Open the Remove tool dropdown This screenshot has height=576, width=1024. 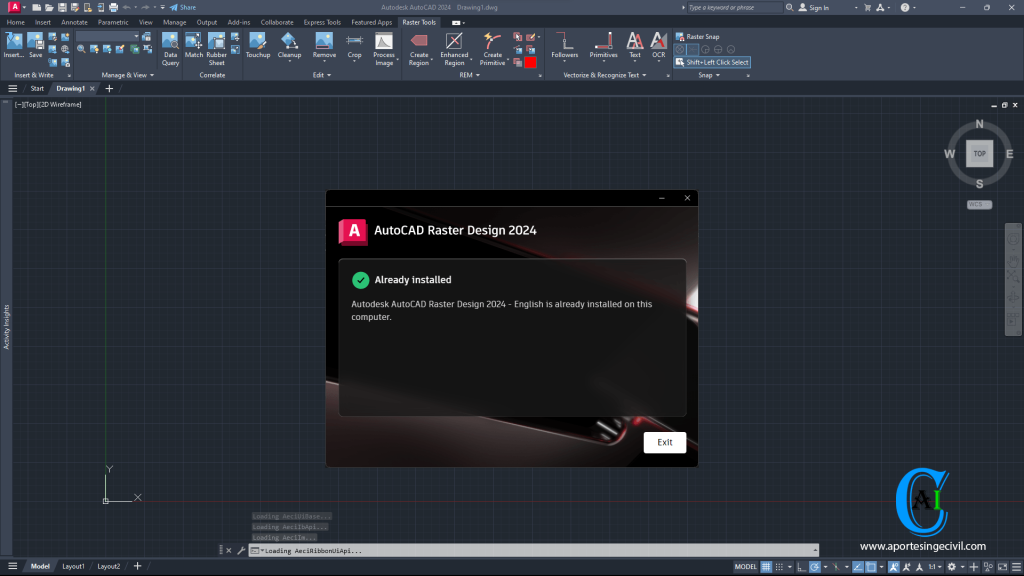[x=324, y=60]
